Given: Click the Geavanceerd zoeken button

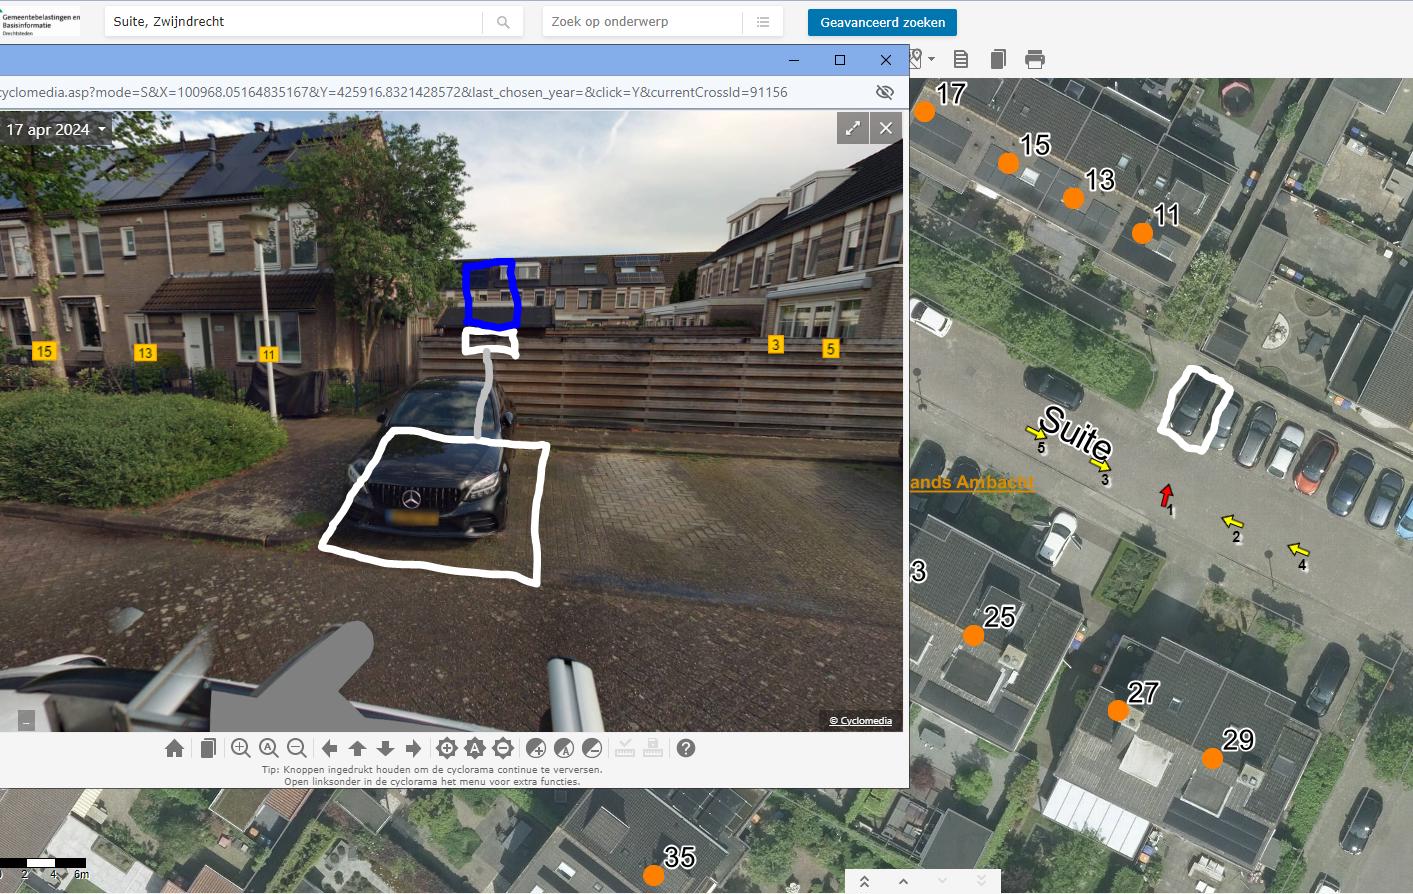Looking at the screenshot, I should pyautogui.click(x=882, y=22).
